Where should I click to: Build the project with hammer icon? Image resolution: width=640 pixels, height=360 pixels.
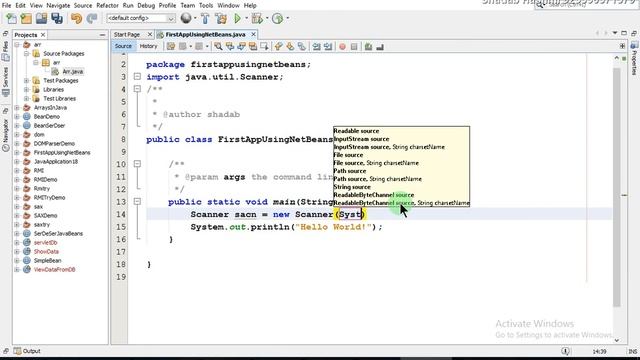(205, 18)
